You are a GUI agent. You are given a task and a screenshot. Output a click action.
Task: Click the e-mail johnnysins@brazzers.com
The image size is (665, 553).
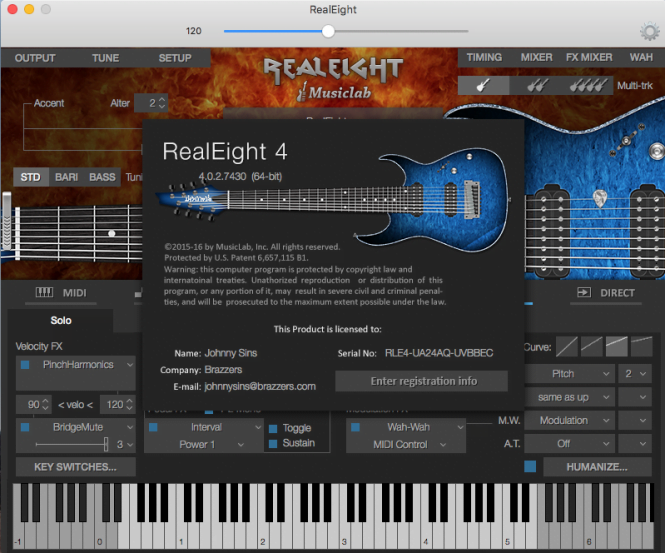(260, 386)
